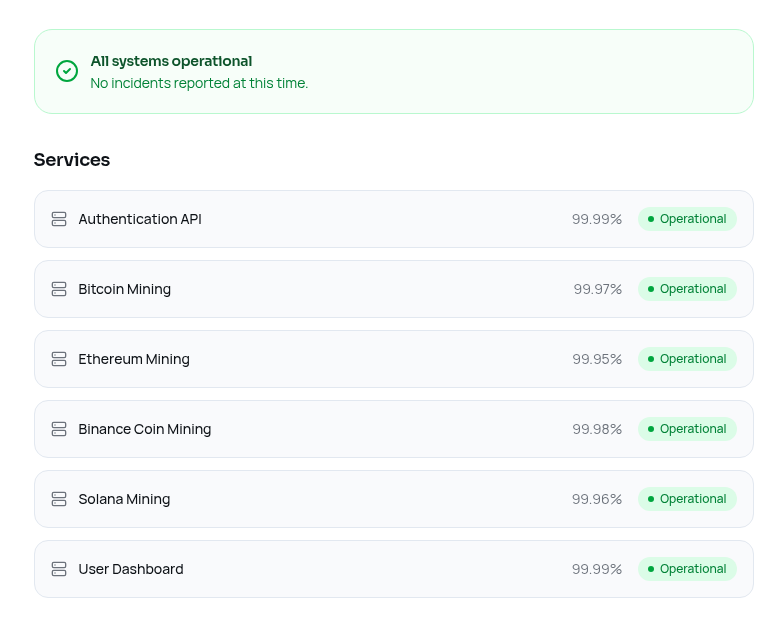
Task: Click the server icon beside Ethereum Mining
Action: (x=59, y=359)
